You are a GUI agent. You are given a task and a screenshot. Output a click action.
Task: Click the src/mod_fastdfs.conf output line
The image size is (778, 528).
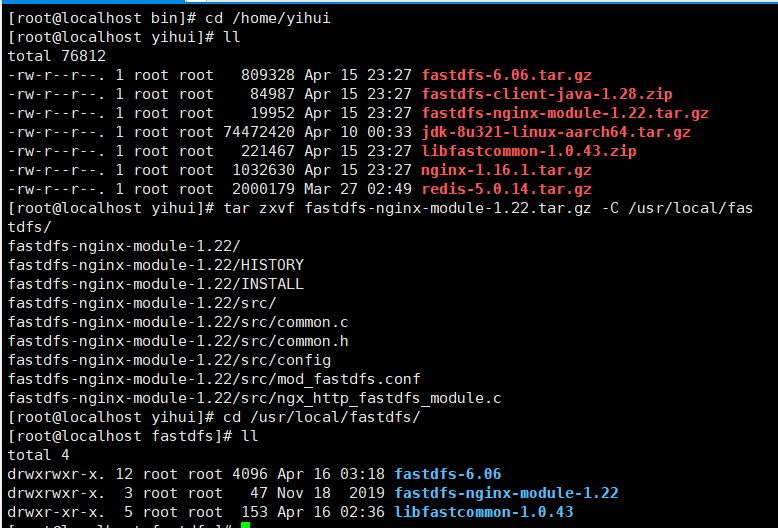pyautogui.click(x=214, y=379)
